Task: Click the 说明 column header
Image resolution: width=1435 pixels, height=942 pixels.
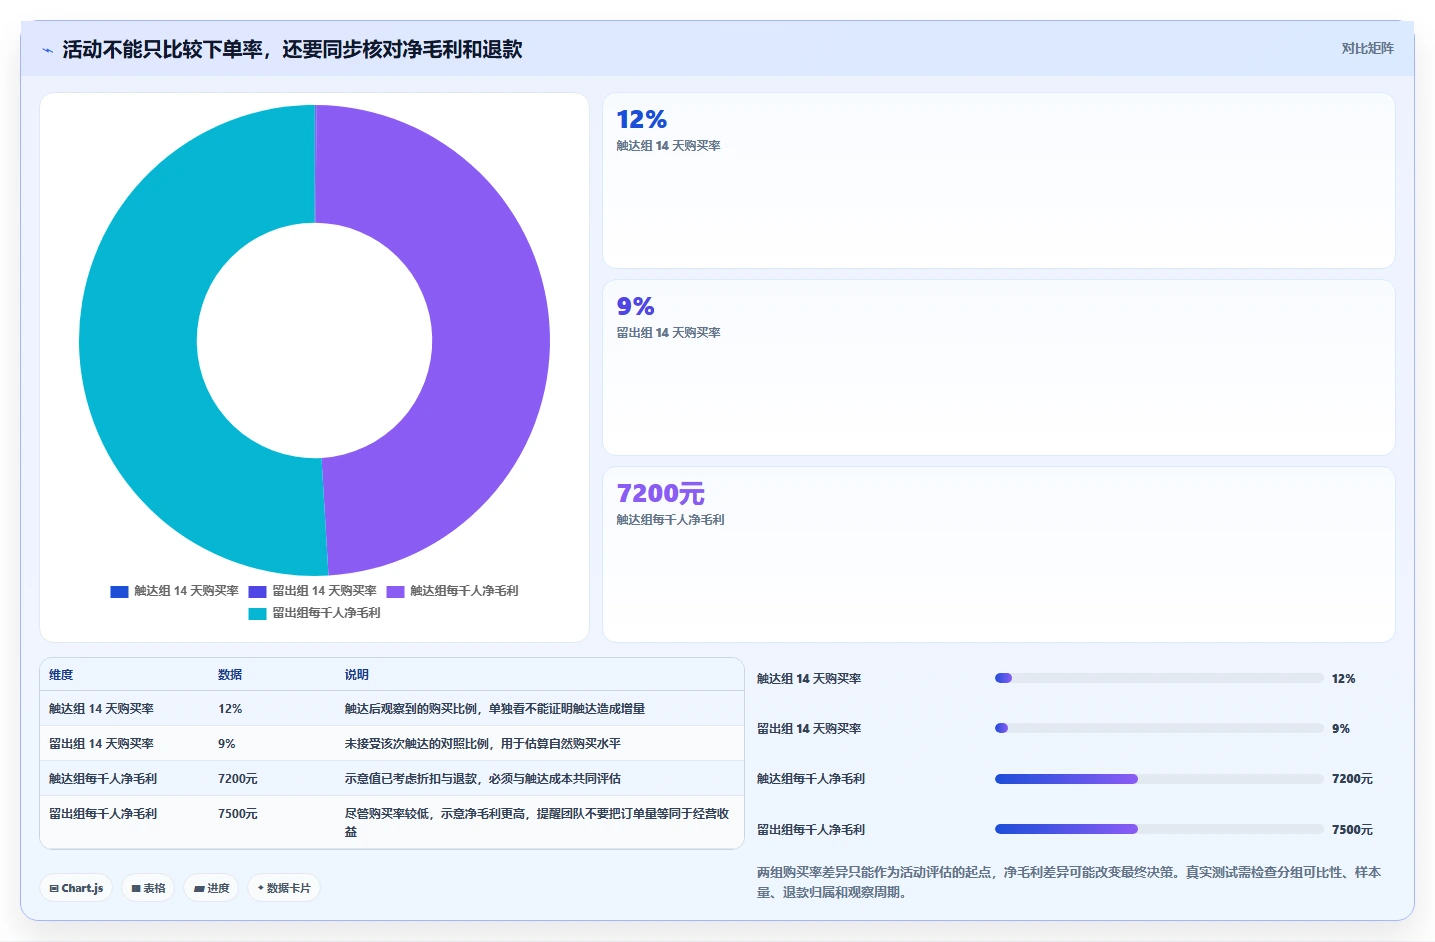Action: (x=357, y=675)
